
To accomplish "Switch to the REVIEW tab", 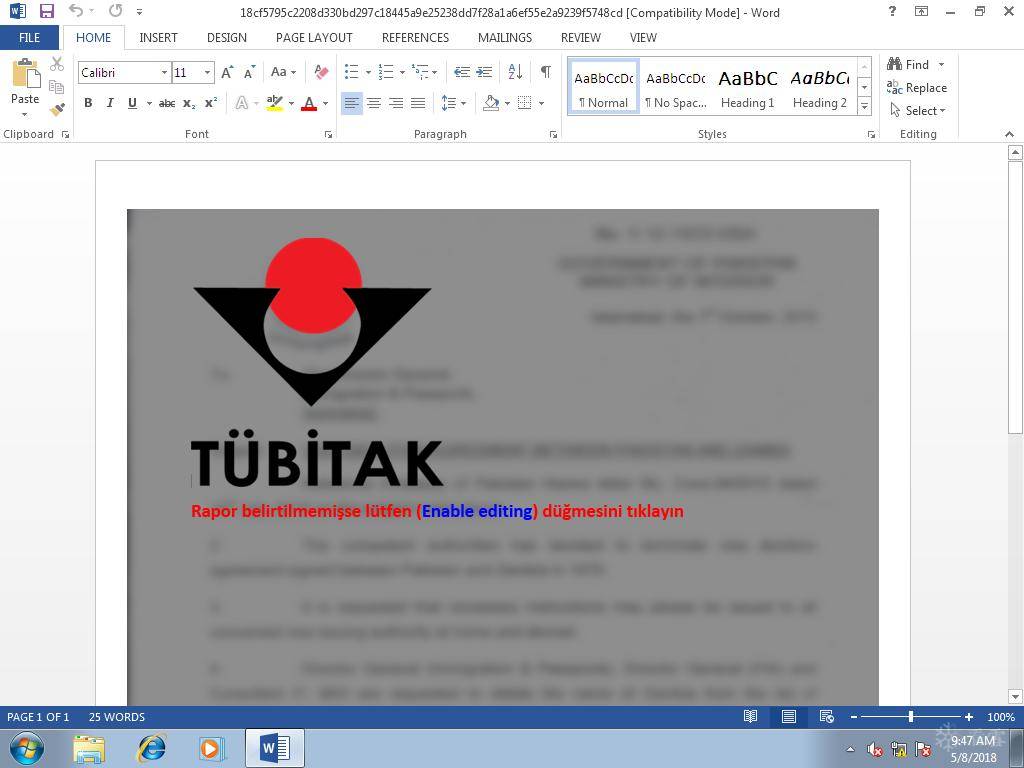I will tap(581, 38).
